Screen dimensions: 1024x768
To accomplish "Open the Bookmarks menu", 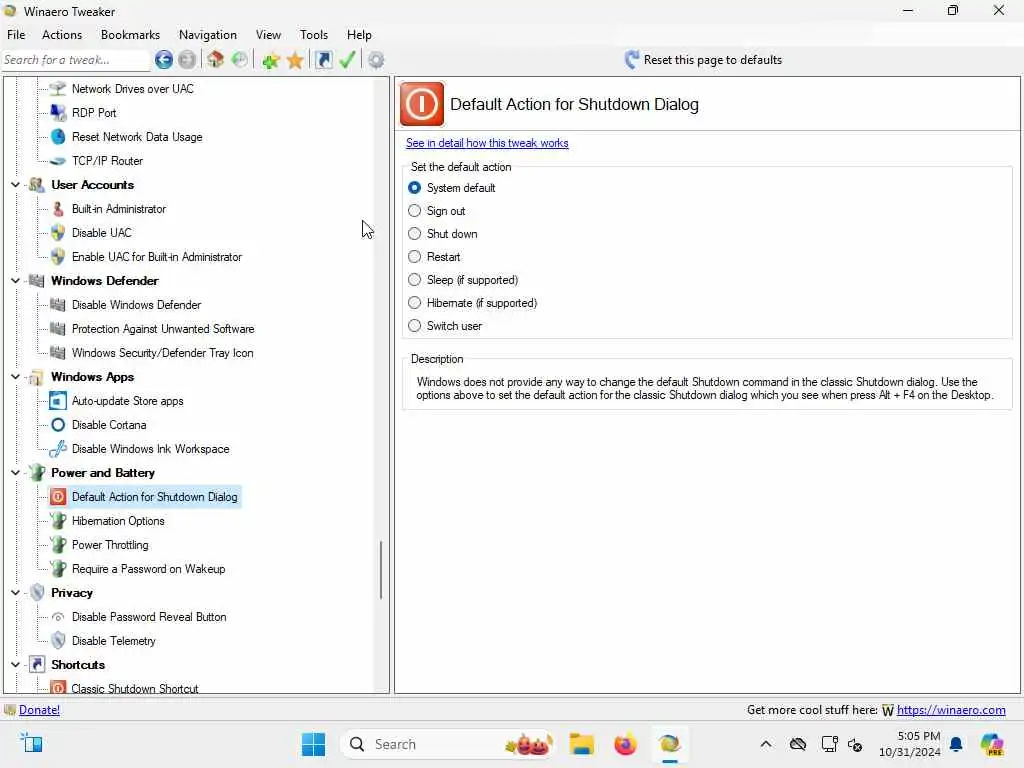I will (x=130, y=35).
